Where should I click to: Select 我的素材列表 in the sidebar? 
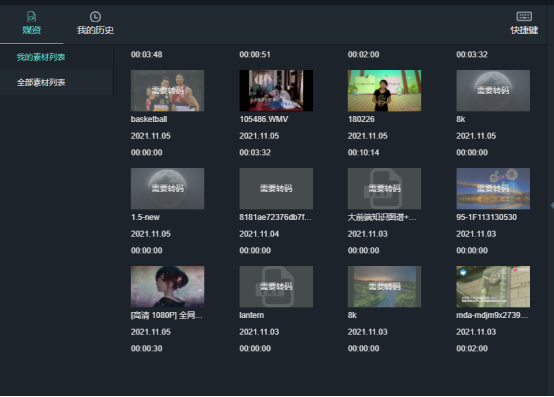(57, 57)
